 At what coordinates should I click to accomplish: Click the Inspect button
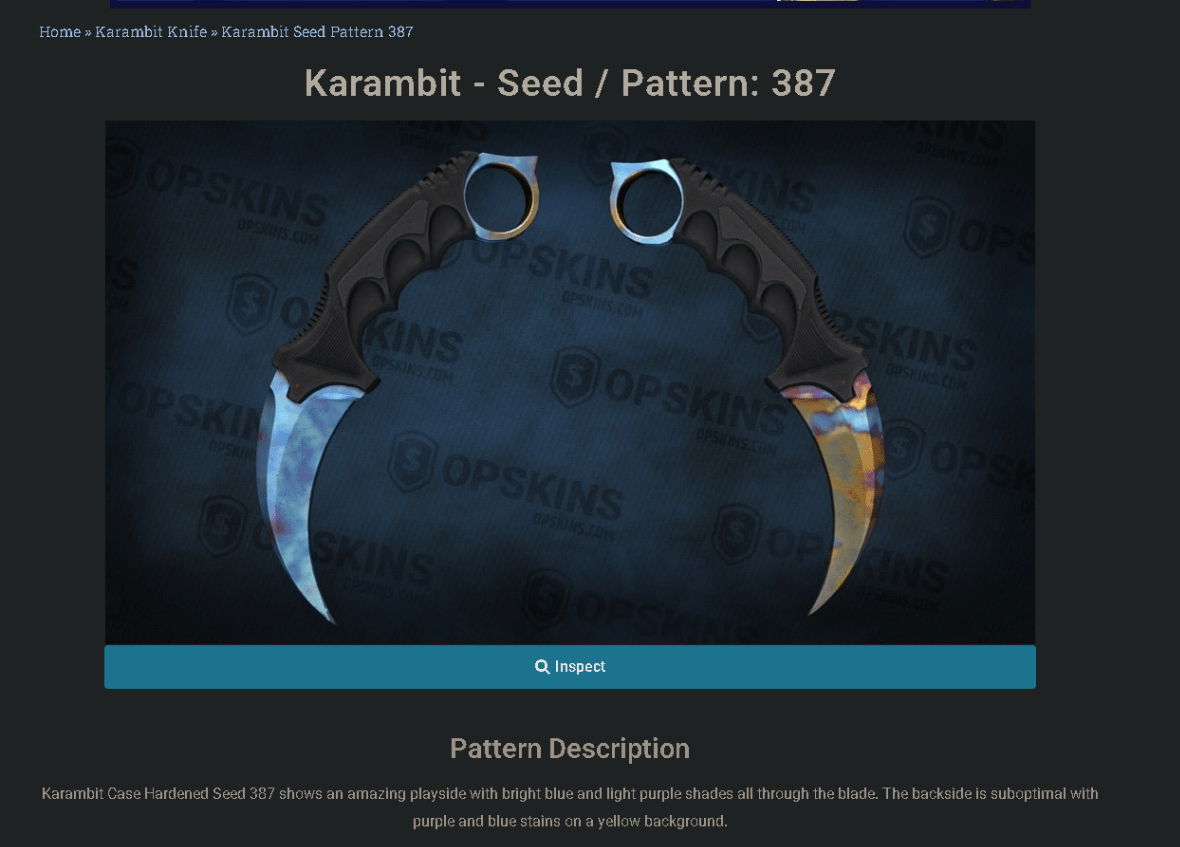tap(570, 666)
